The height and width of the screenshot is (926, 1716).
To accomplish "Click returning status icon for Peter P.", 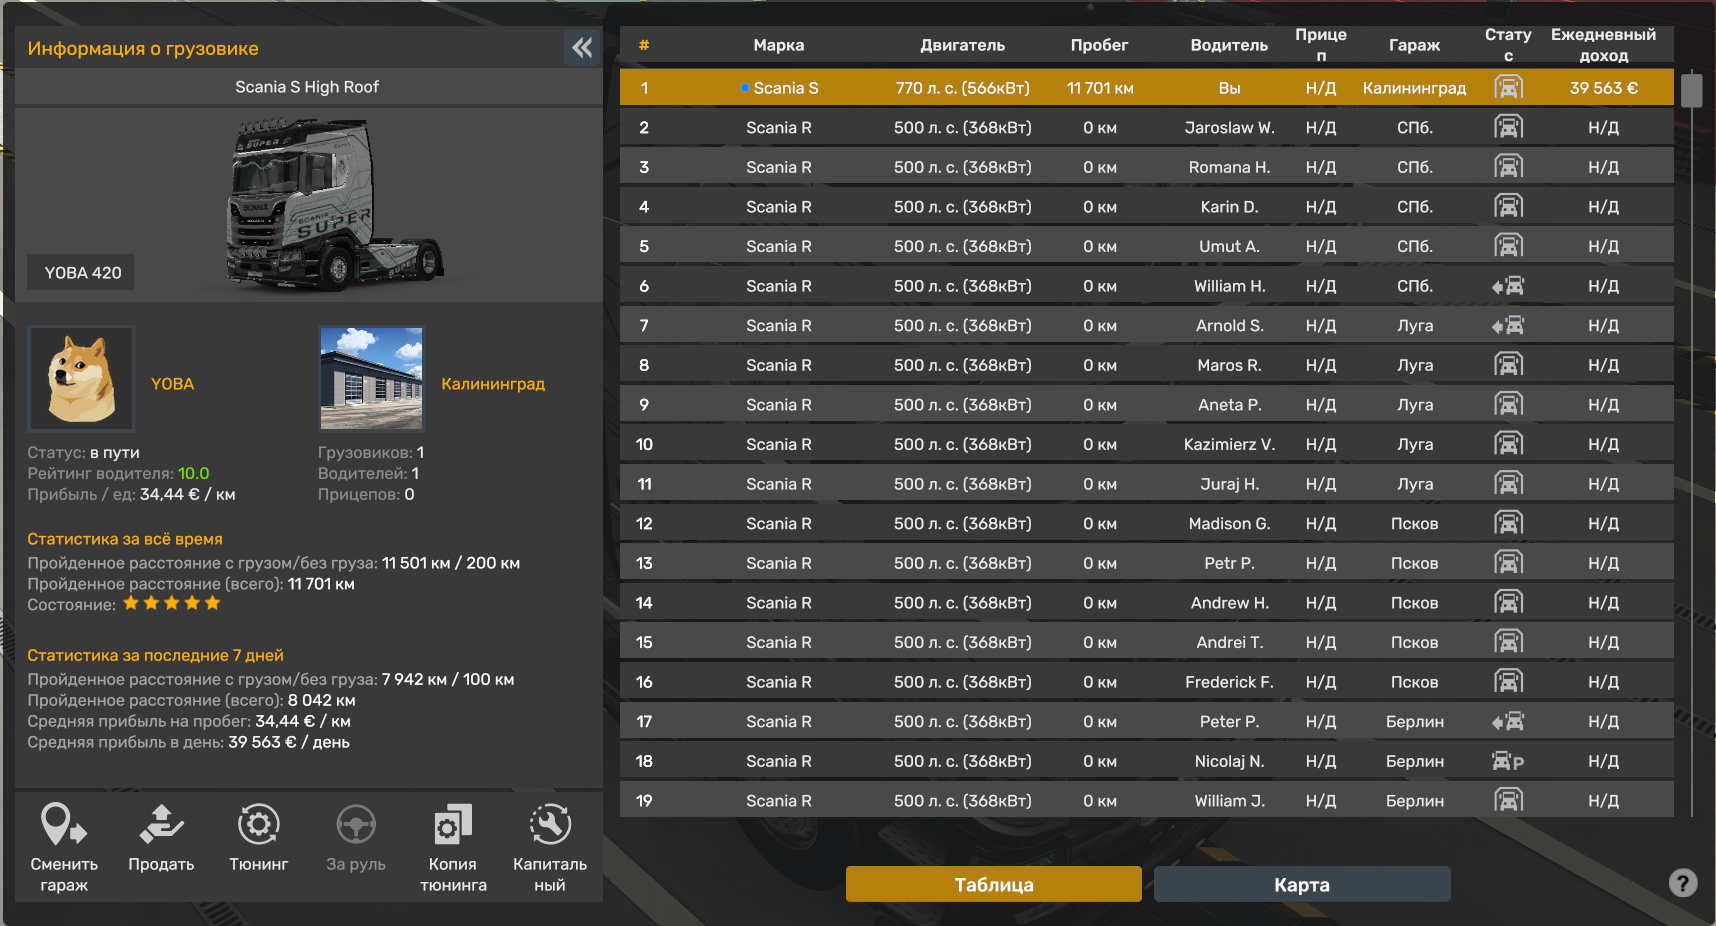I will click(x=1508, y=721).
